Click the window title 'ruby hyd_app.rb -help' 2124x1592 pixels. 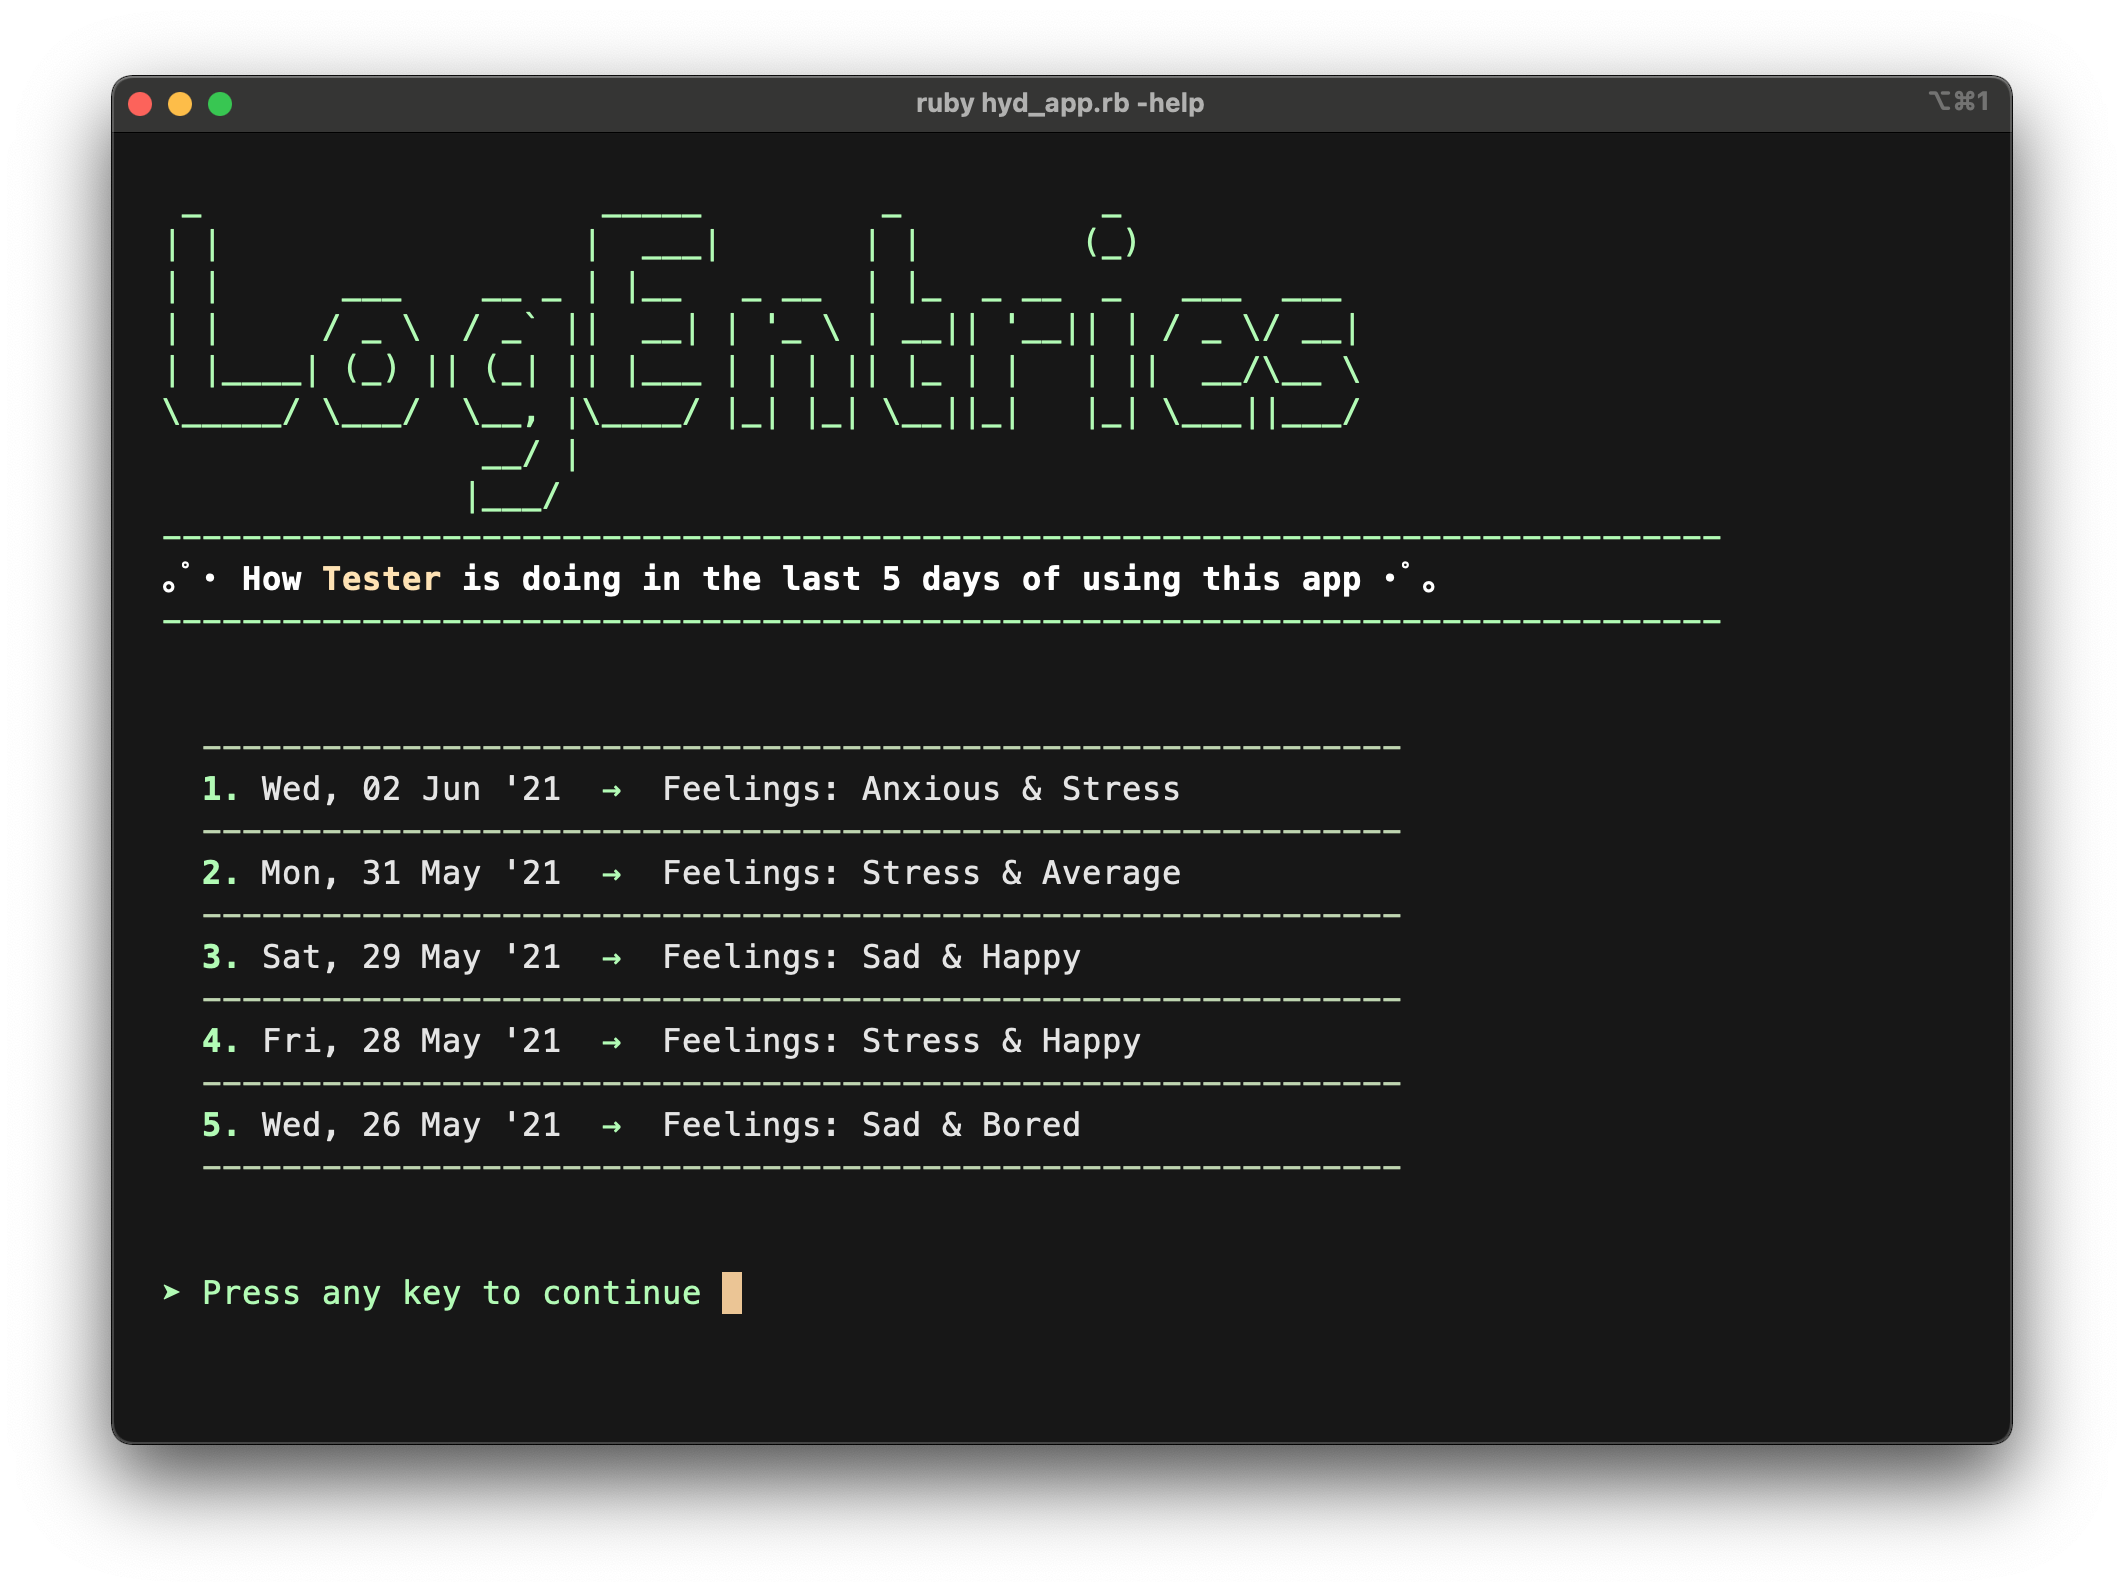pos(1059,103)
